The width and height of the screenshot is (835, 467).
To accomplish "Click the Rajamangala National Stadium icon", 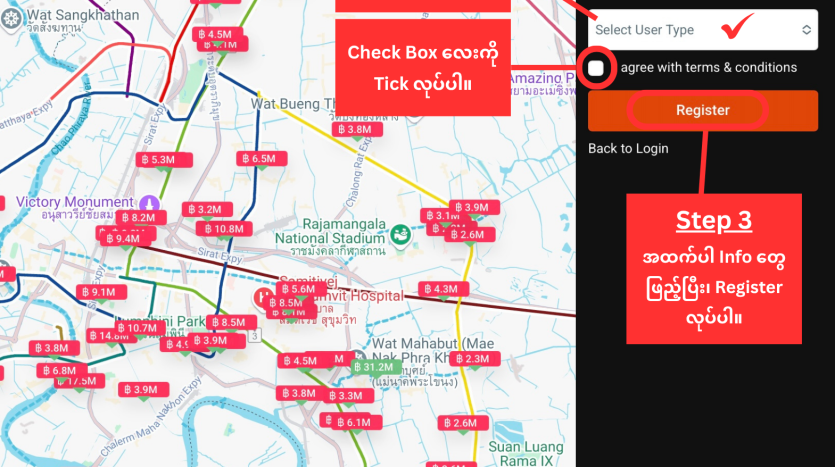I will (399, 234).
